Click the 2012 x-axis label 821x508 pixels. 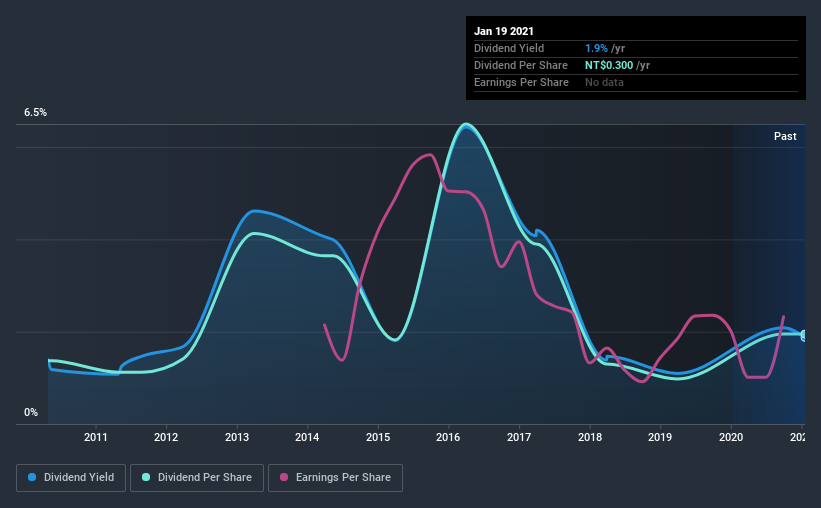click(166, 437)
